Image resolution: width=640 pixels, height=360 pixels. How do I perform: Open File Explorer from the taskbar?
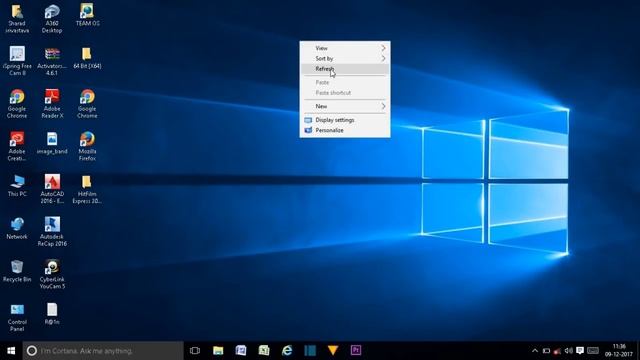218,351
